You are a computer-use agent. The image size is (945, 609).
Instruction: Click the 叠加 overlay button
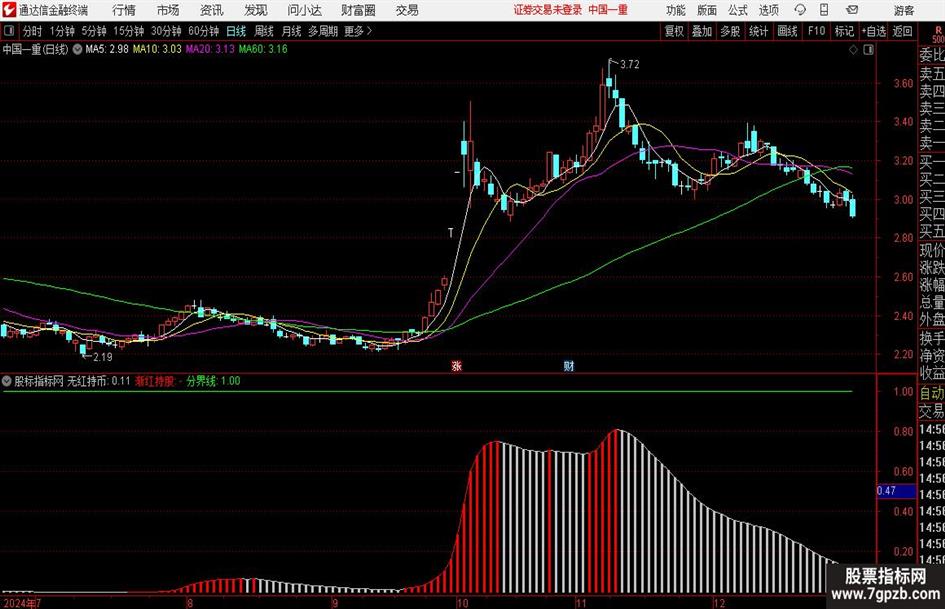coord(702,31)
